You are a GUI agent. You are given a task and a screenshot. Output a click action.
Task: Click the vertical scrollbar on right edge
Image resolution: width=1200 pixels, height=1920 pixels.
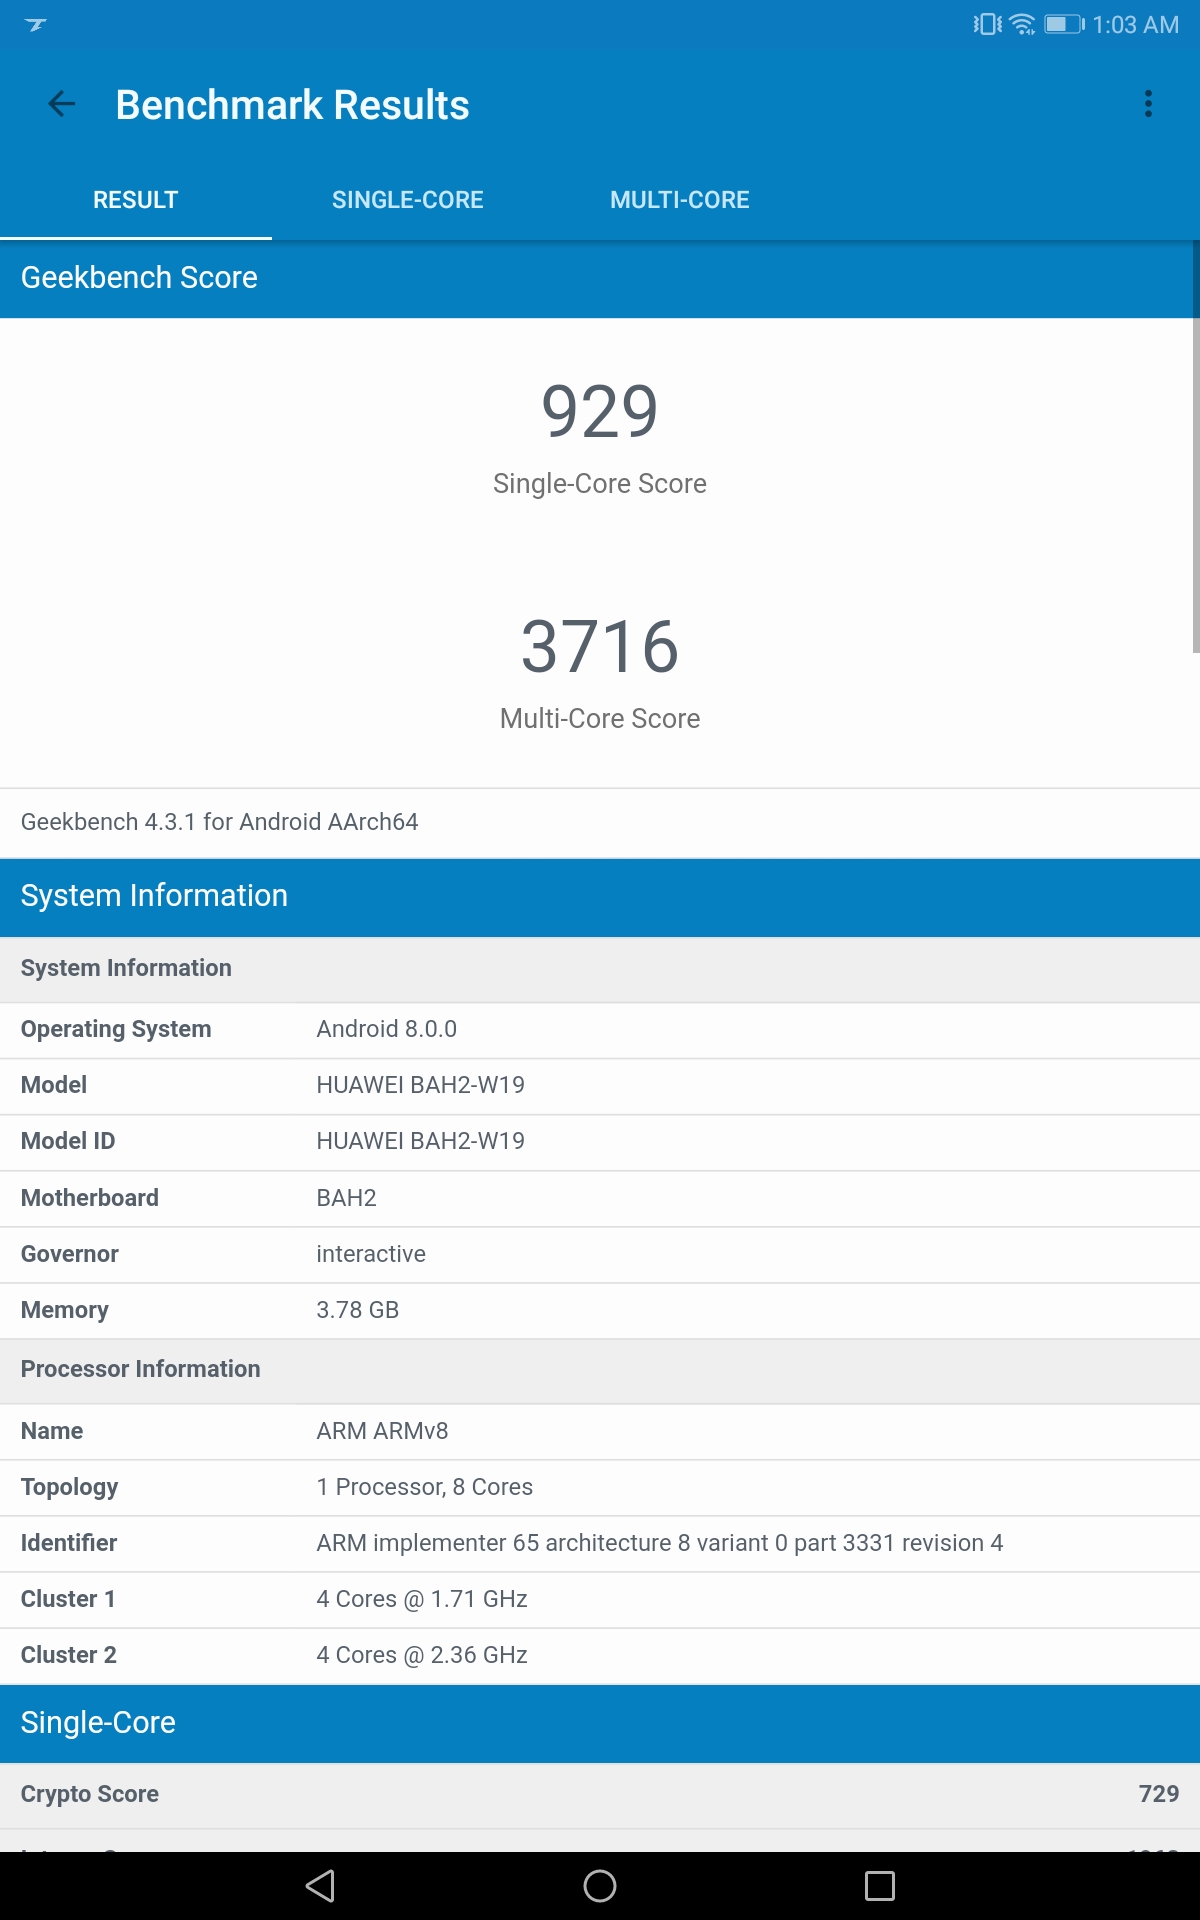tap(1195, 480)
